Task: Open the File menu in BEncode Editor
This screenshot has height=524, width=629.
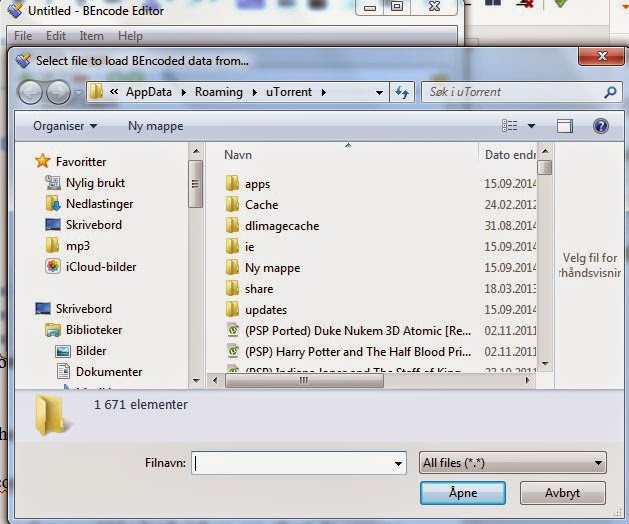Action: click(x=23, y=36)
